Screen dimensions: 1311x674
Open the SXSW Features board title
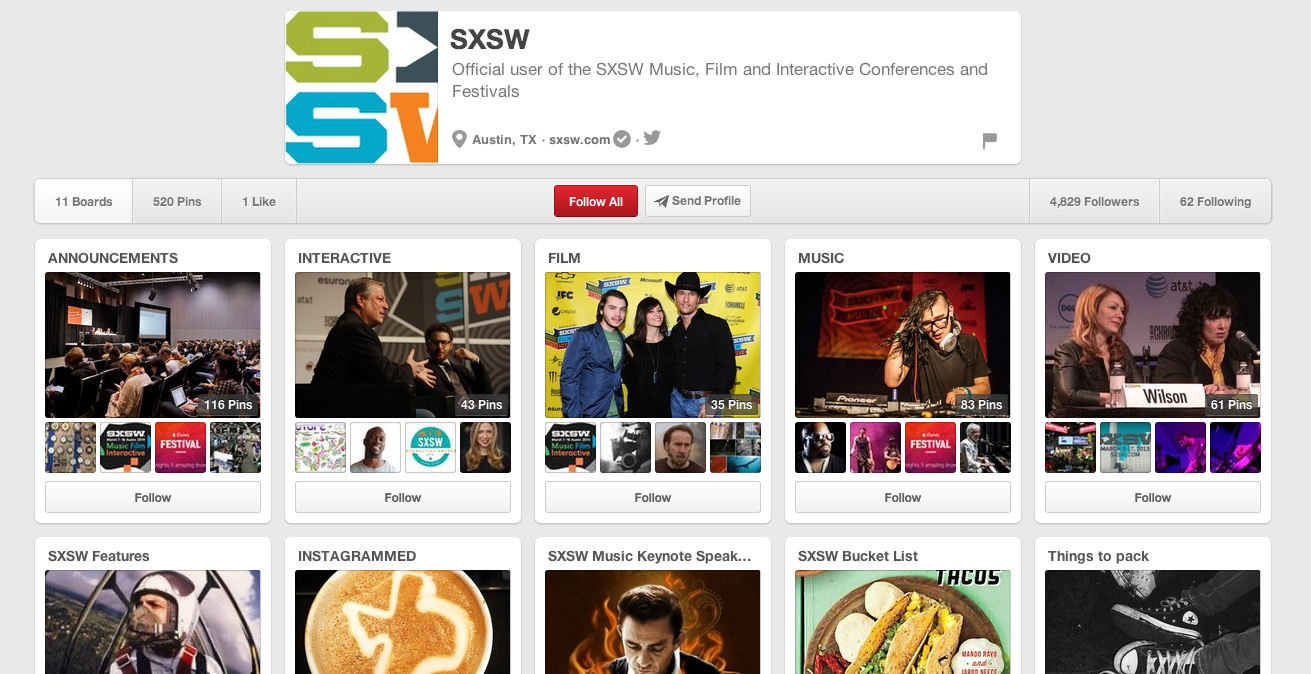[x=99, y=556]
